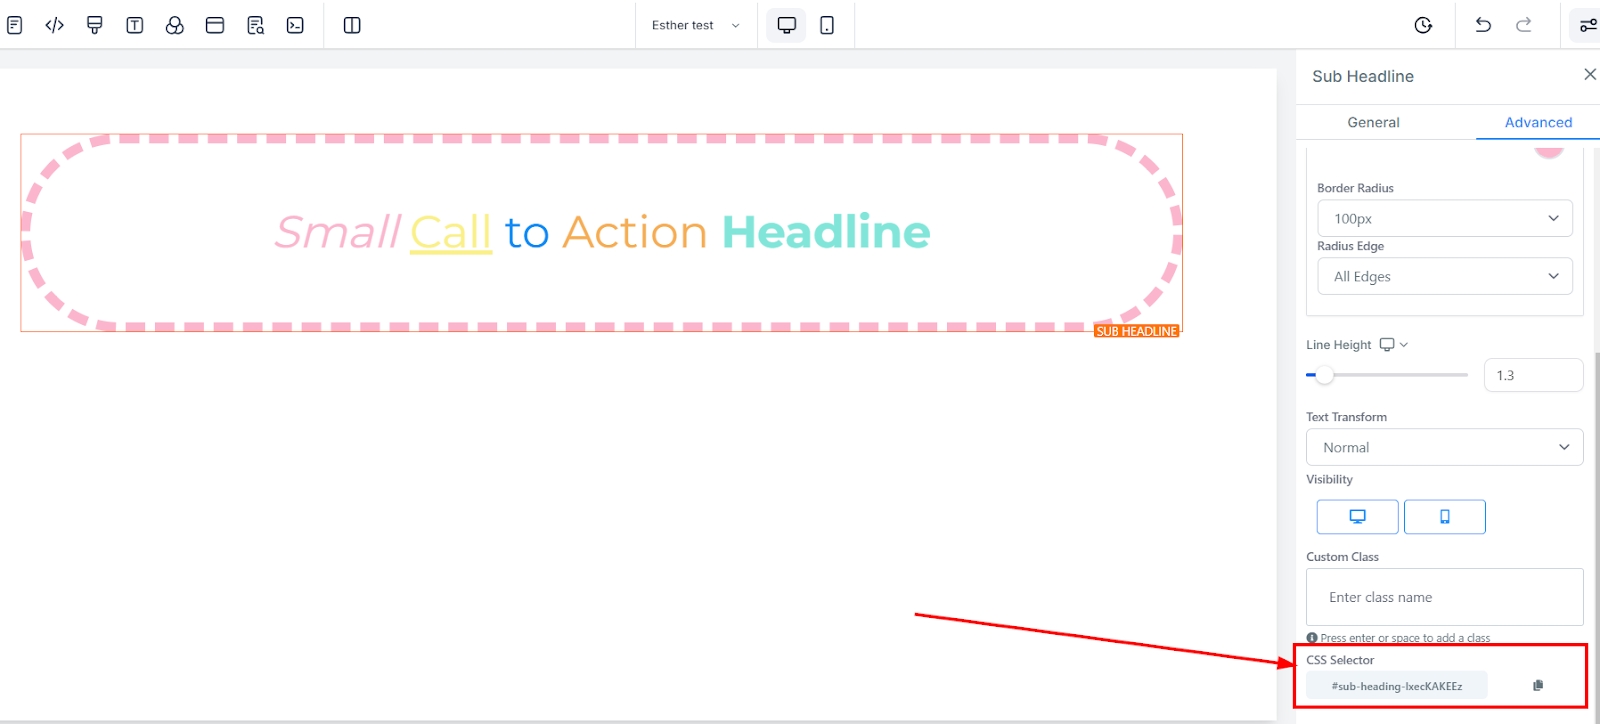Toggle mobile visibility for the element
The image size is (1600, 724).
coord(1444,517)
